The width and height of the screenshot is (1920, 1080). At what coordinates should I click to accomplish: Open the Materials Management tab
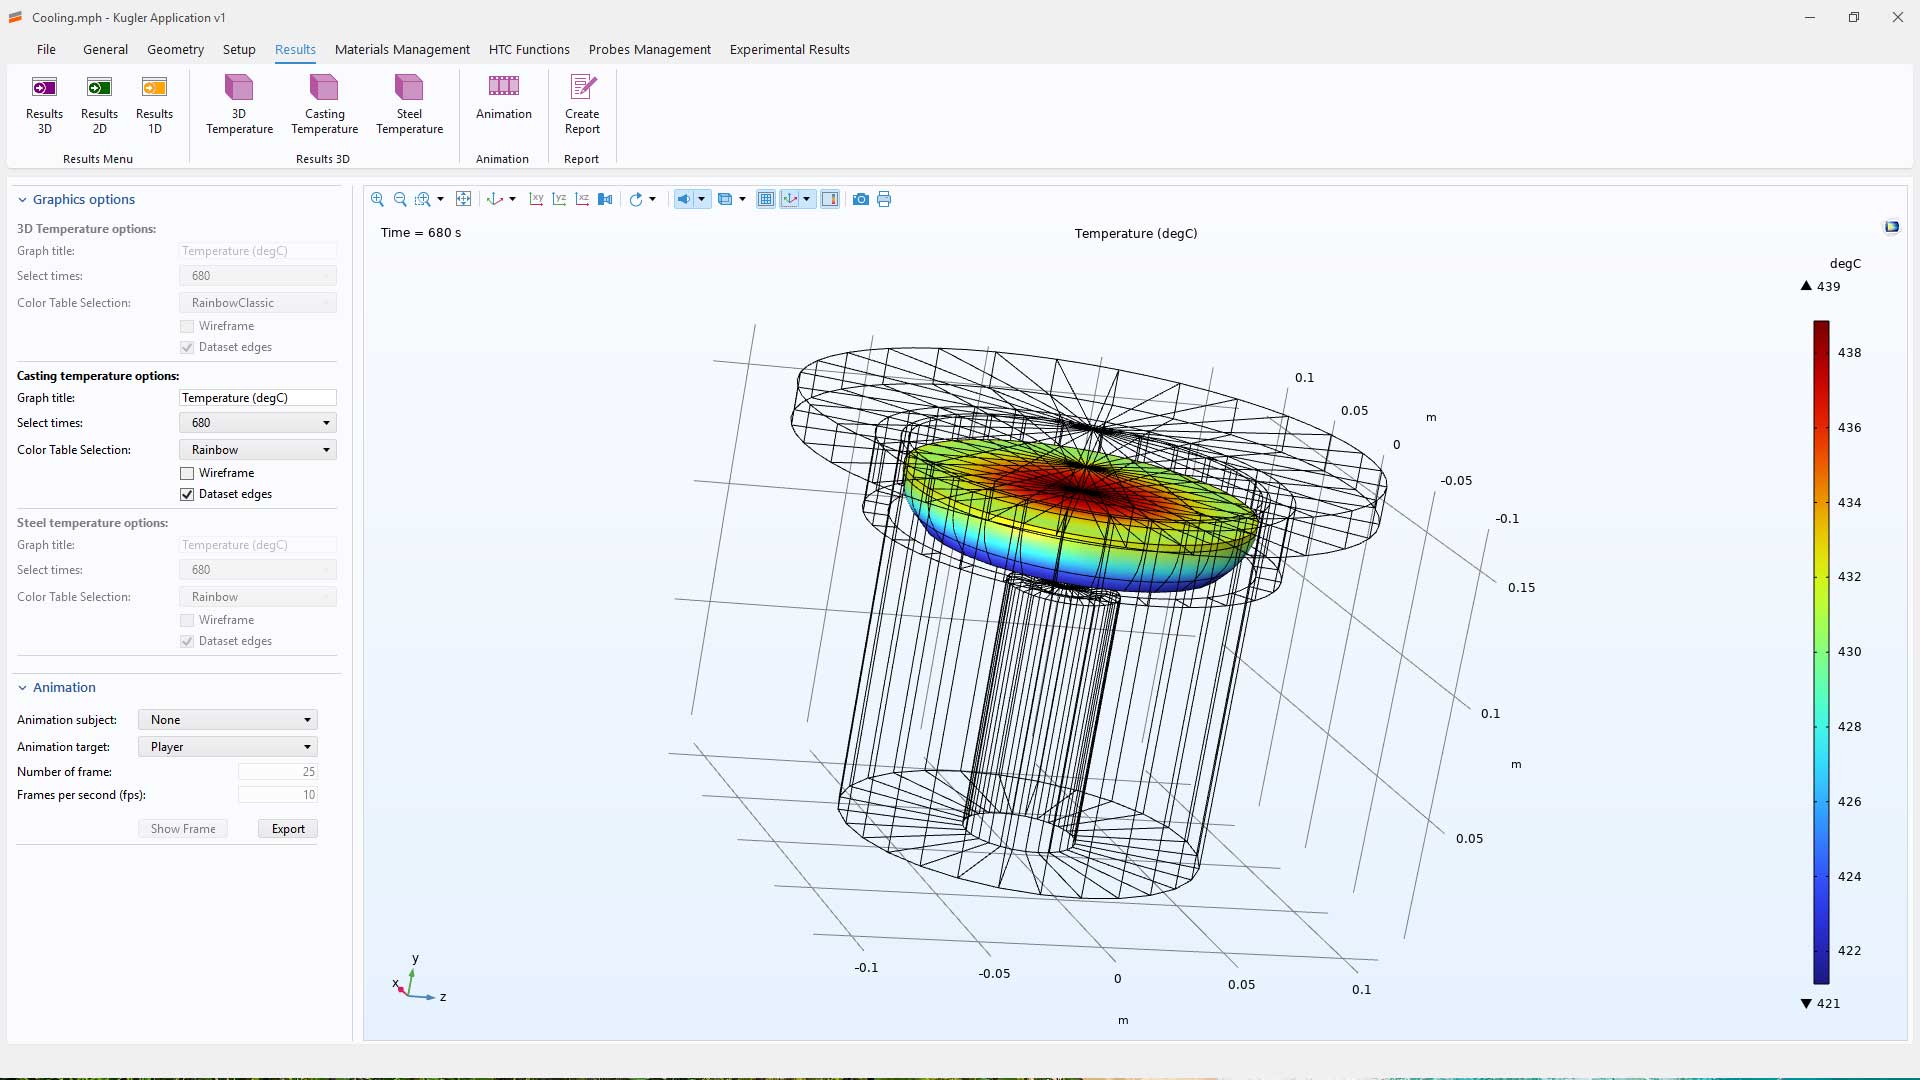pyautogui.click(x=402, y=49)
